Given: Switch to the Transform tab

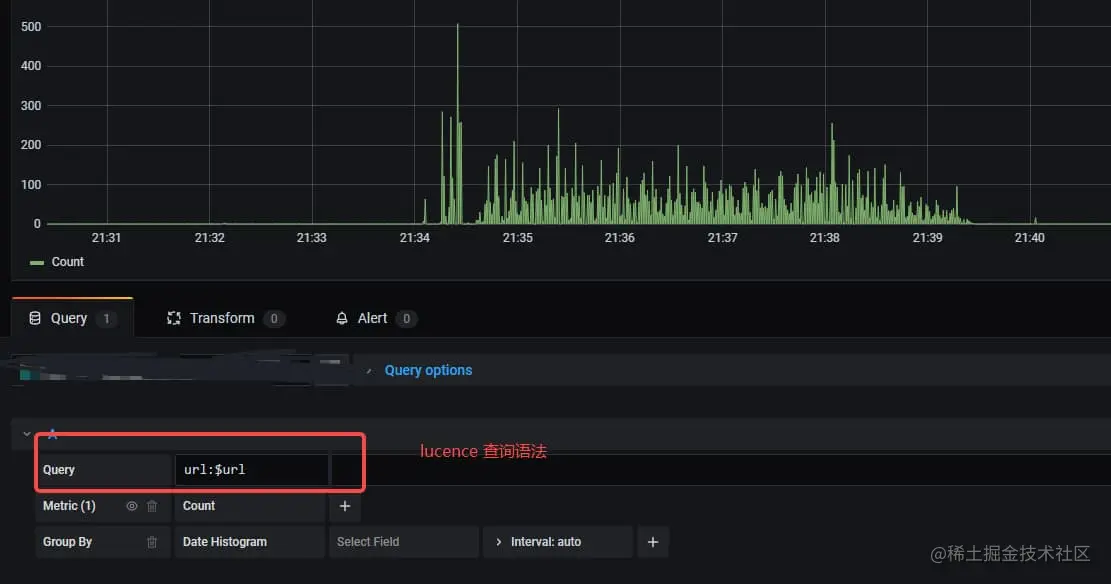Looking at the screenshot, I should [x=224, y=317].
